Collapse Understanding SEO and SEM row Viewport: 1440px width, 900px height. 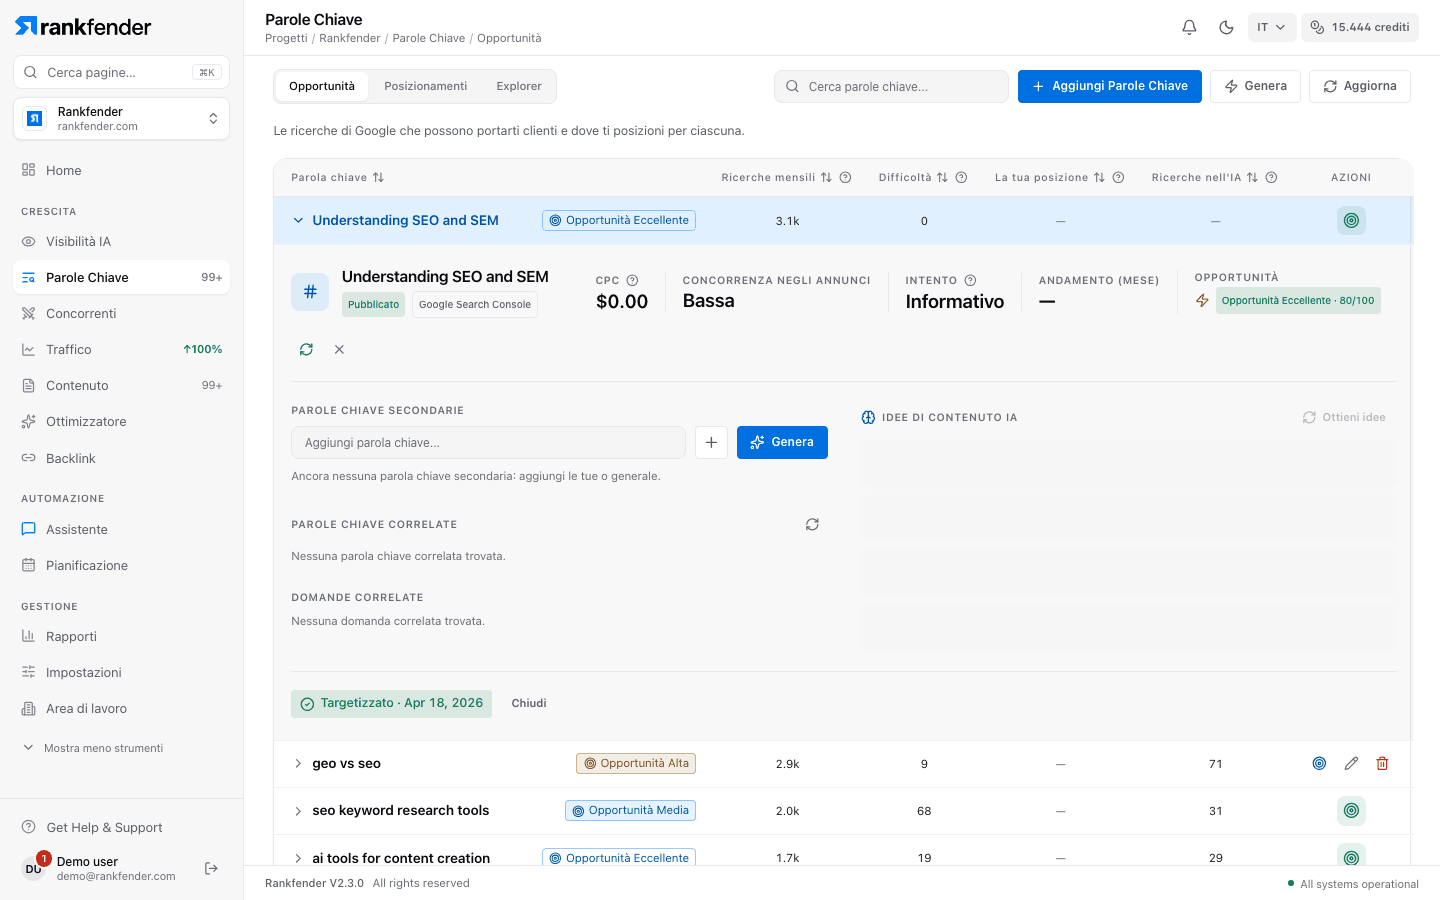tap(298, 220)
